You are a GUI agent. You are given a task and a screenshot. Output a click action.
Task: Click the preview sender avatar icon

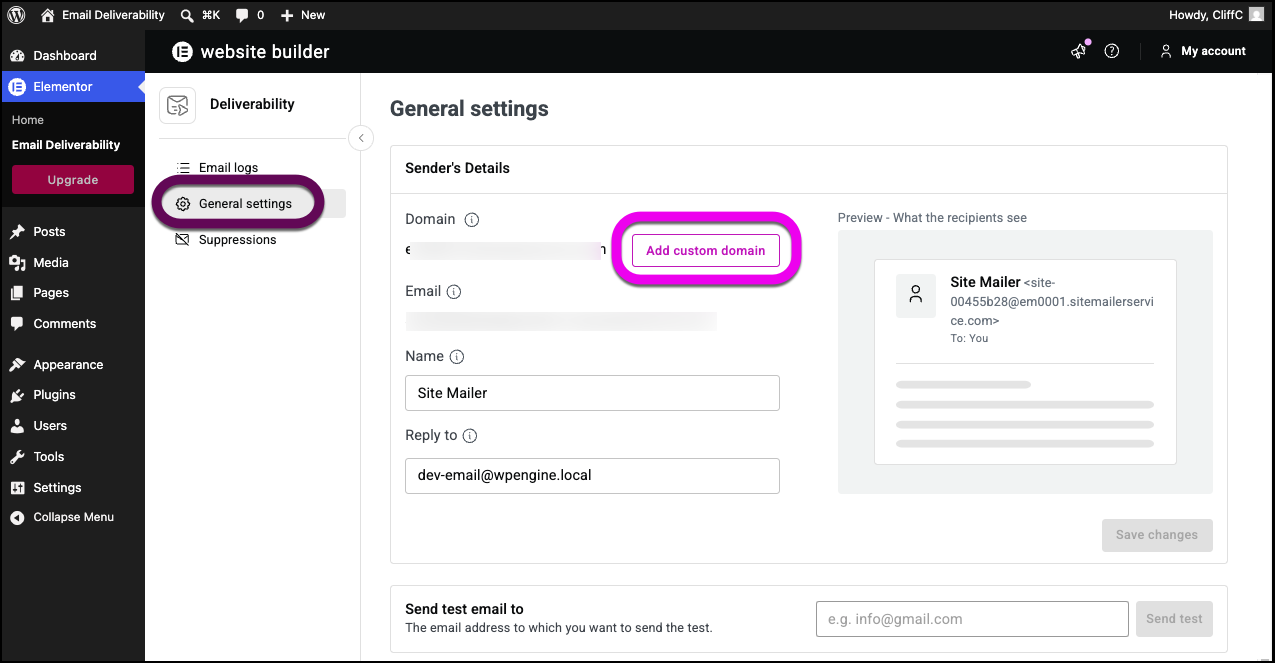916,296
